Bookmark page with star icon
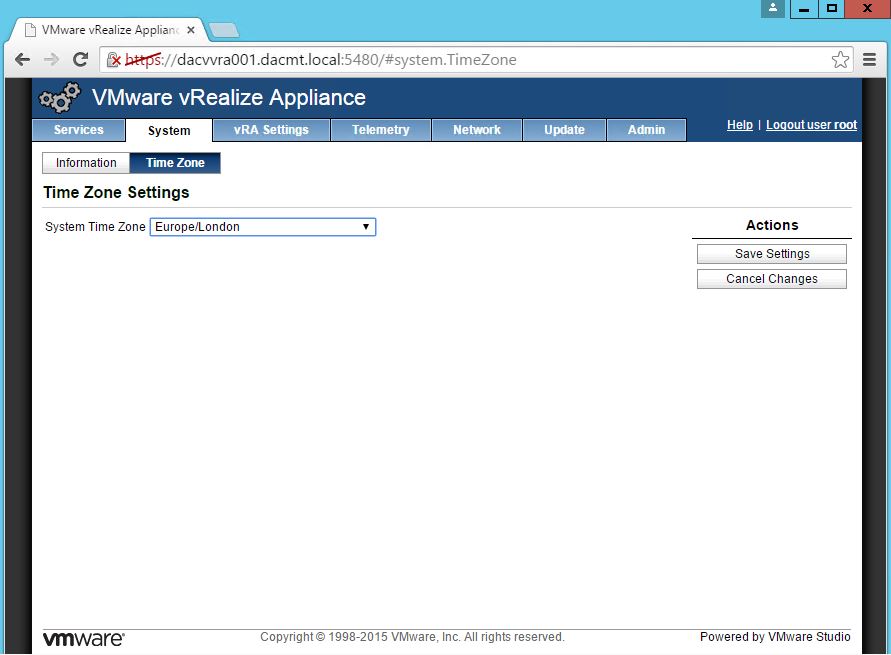This screenshot has height=655, width=891. tap(840, 60)
